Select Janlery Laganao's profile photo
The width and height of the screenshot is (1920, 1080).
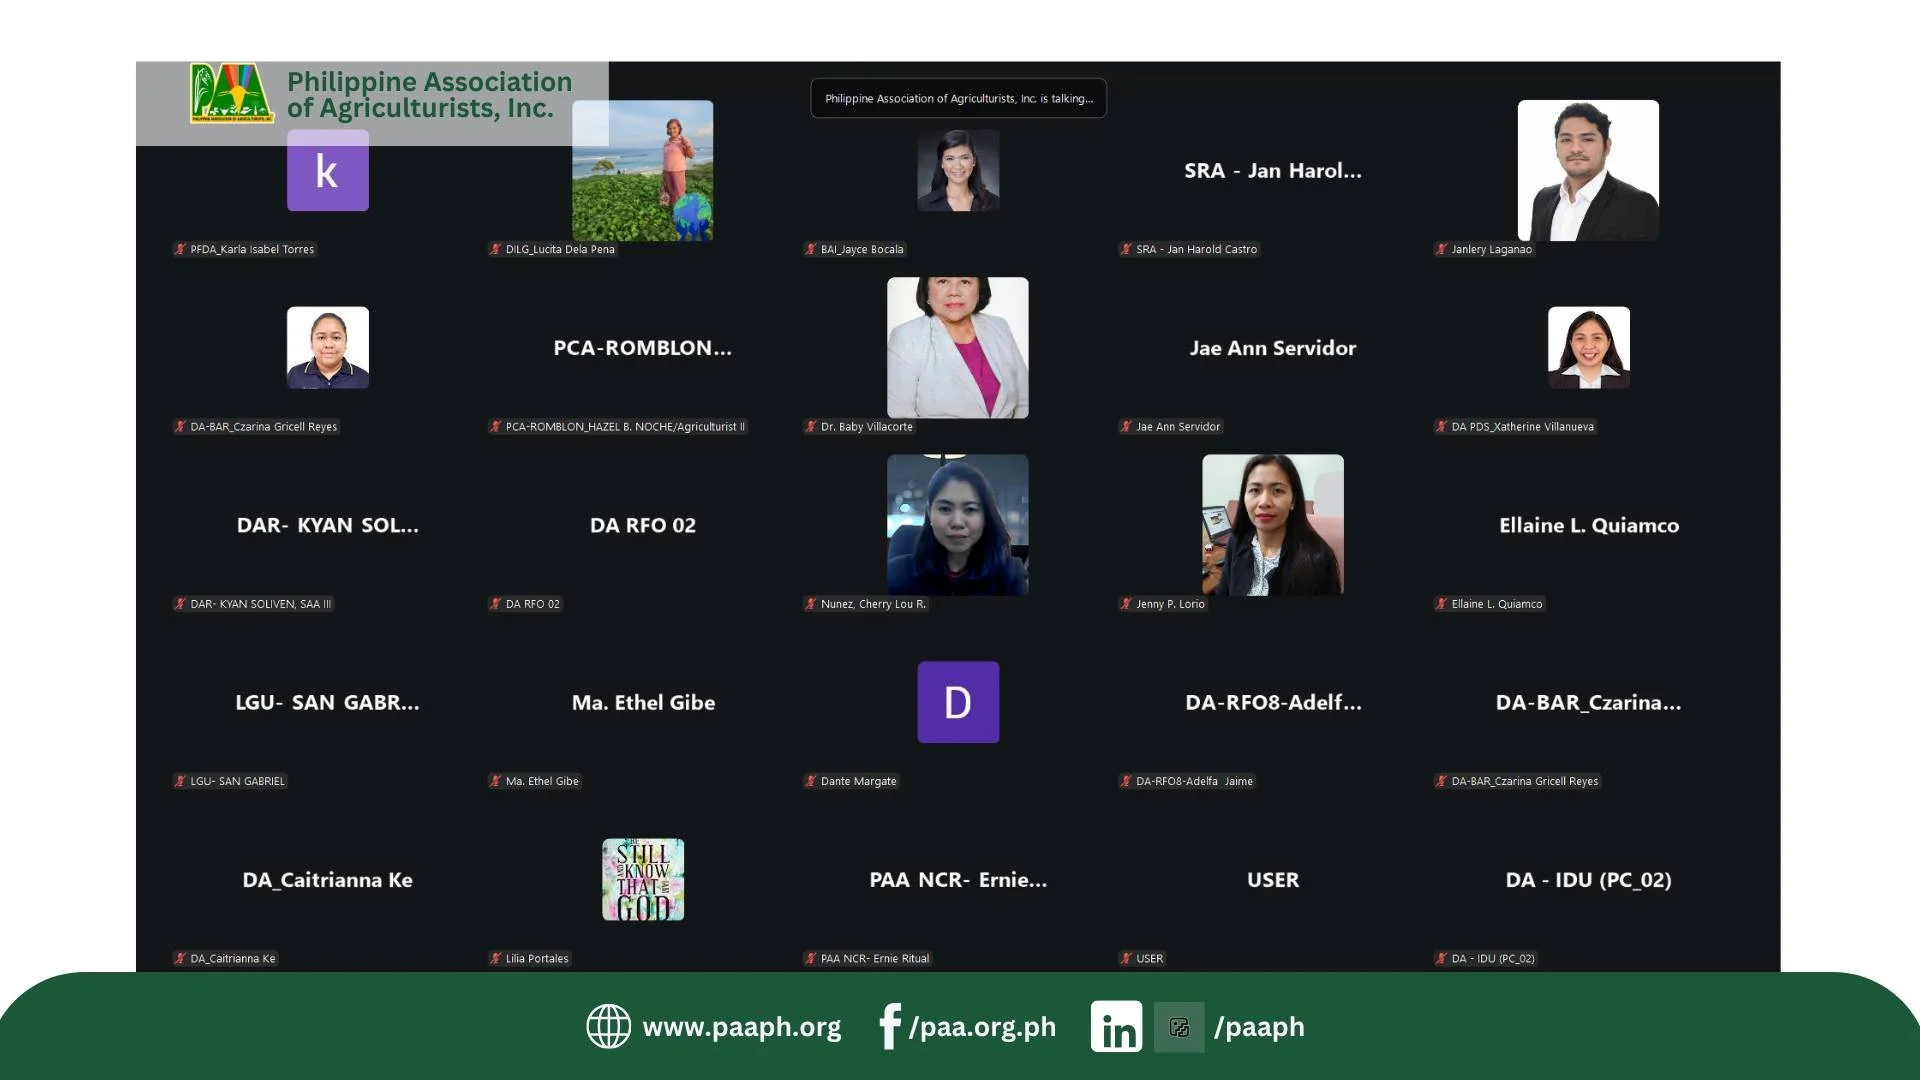(x=1587, y=170)
